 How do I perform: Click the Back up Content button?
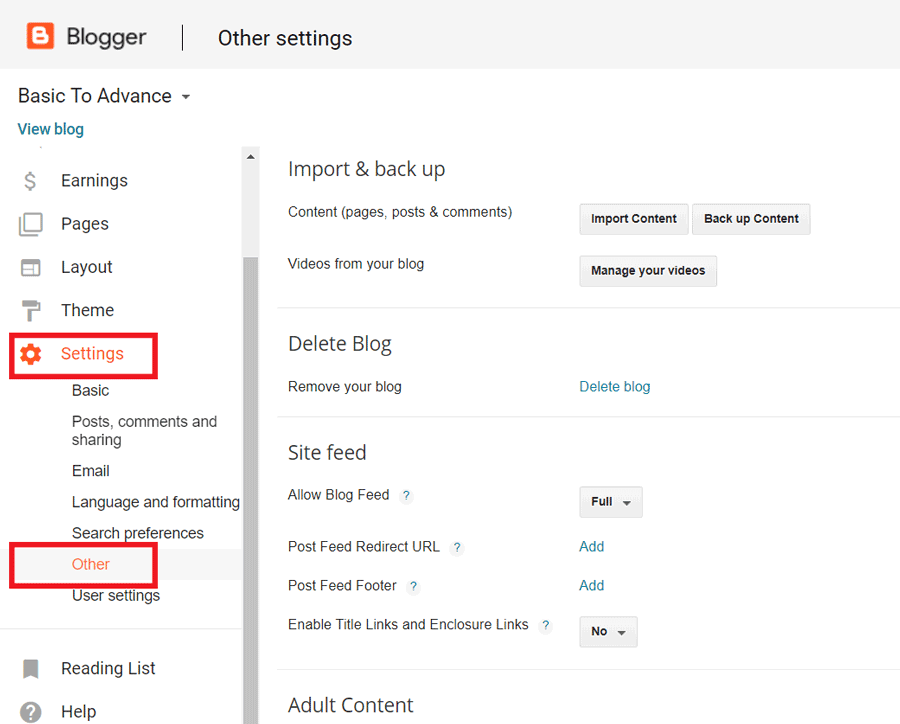point(751,219)
